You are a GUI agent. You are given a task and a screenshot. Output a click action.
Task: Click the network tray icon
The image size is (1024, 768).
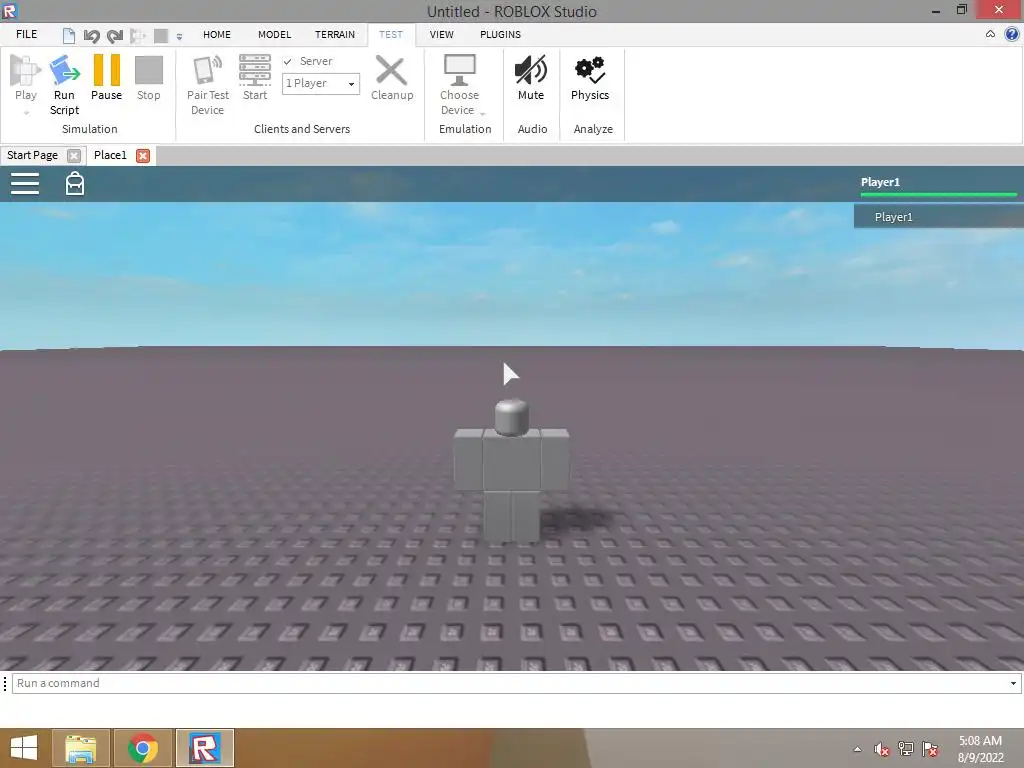(x=906, y=749)
